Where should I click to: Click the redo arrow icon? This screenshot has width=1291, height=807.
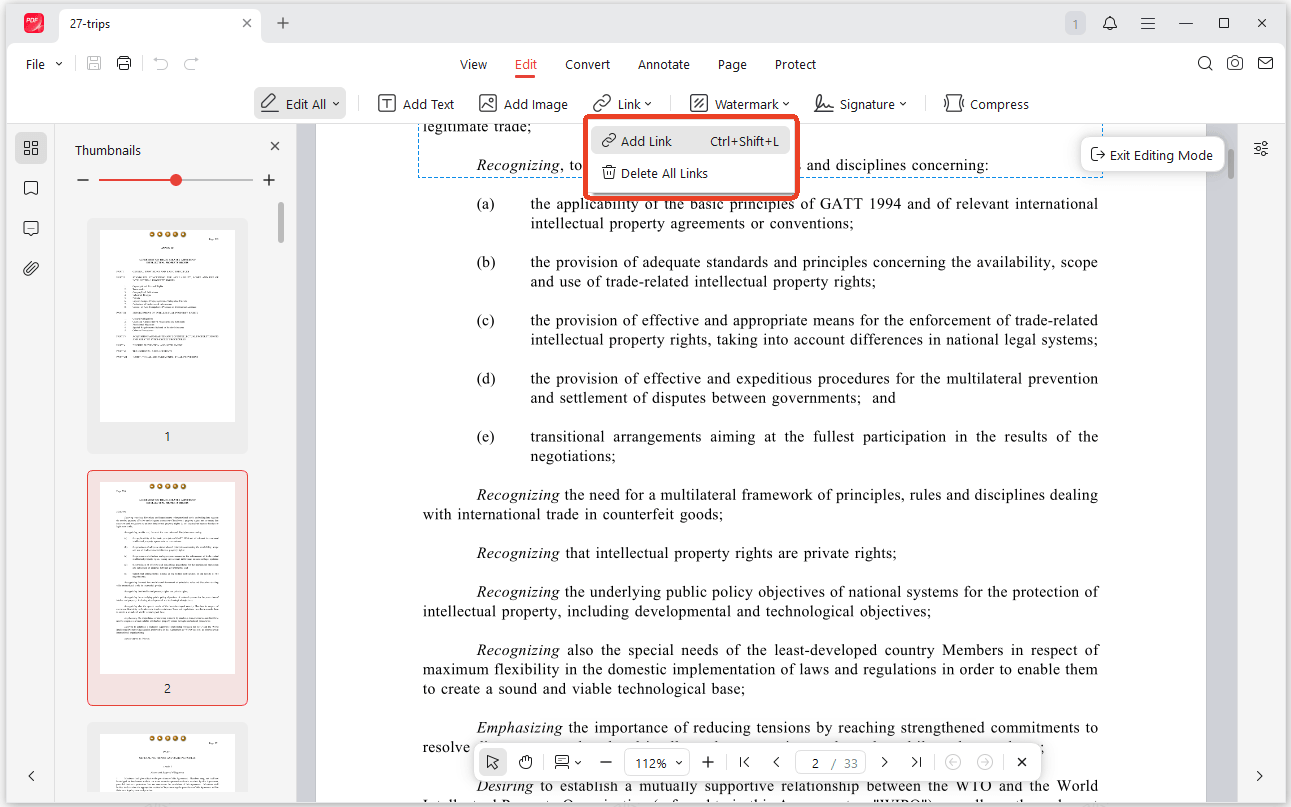[191, 64]
